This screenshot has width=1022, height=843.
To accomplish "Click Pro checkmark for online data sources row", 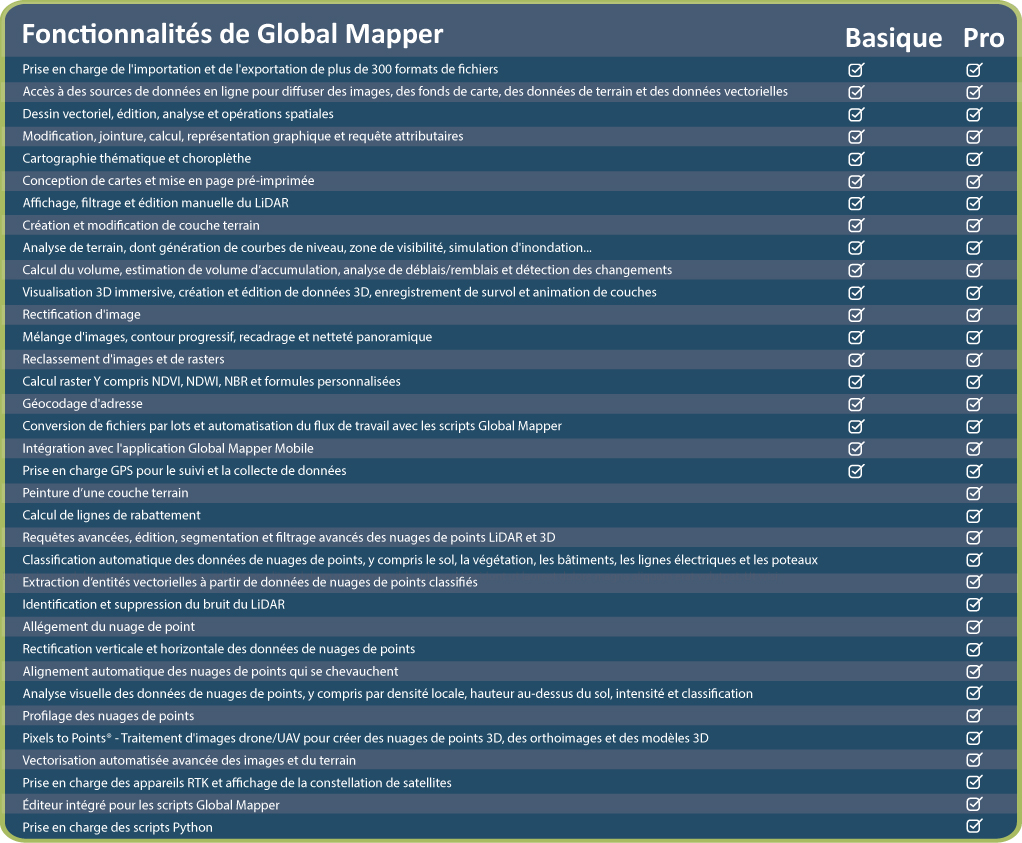I will [x=974, y=92].
